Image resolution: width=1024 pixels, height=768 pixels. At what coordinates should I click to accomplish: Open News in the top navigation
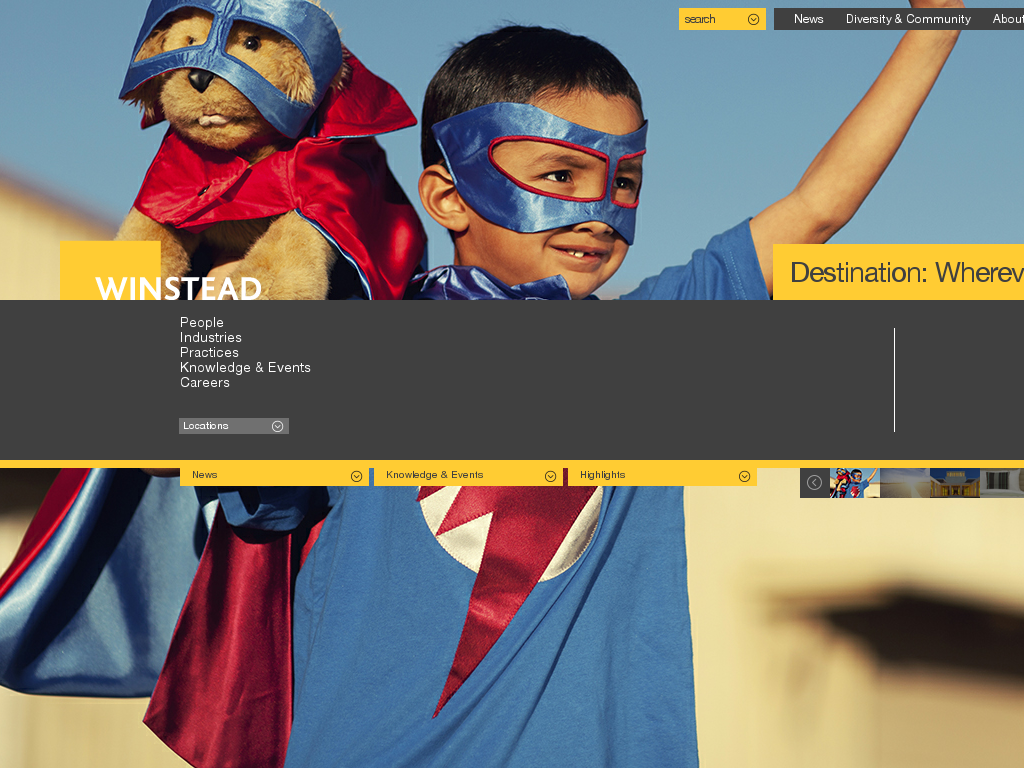808,19
